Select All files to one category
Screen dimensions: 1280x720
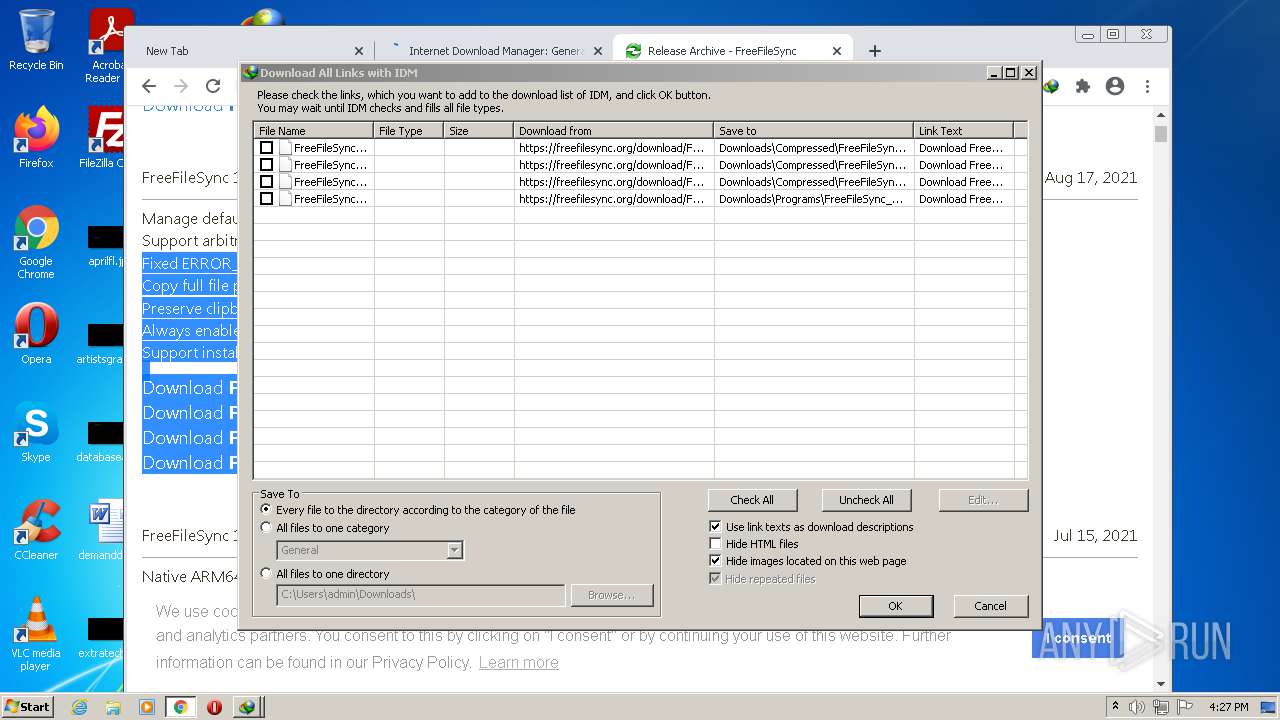tap(266, 528)
